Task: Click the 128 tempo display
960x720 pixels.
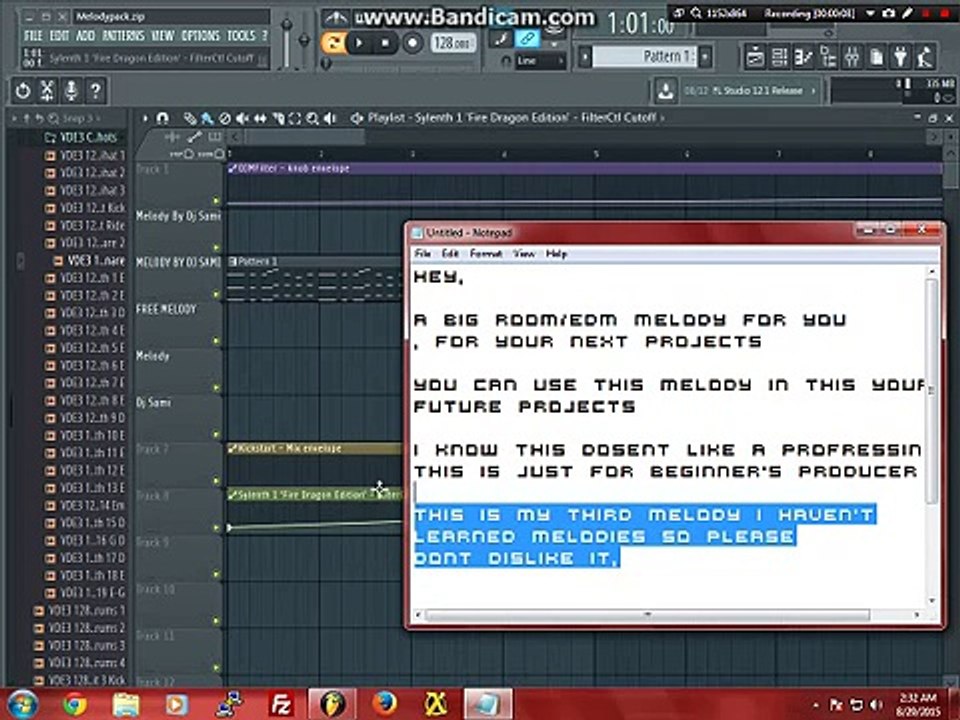Action: click(452, 43)
